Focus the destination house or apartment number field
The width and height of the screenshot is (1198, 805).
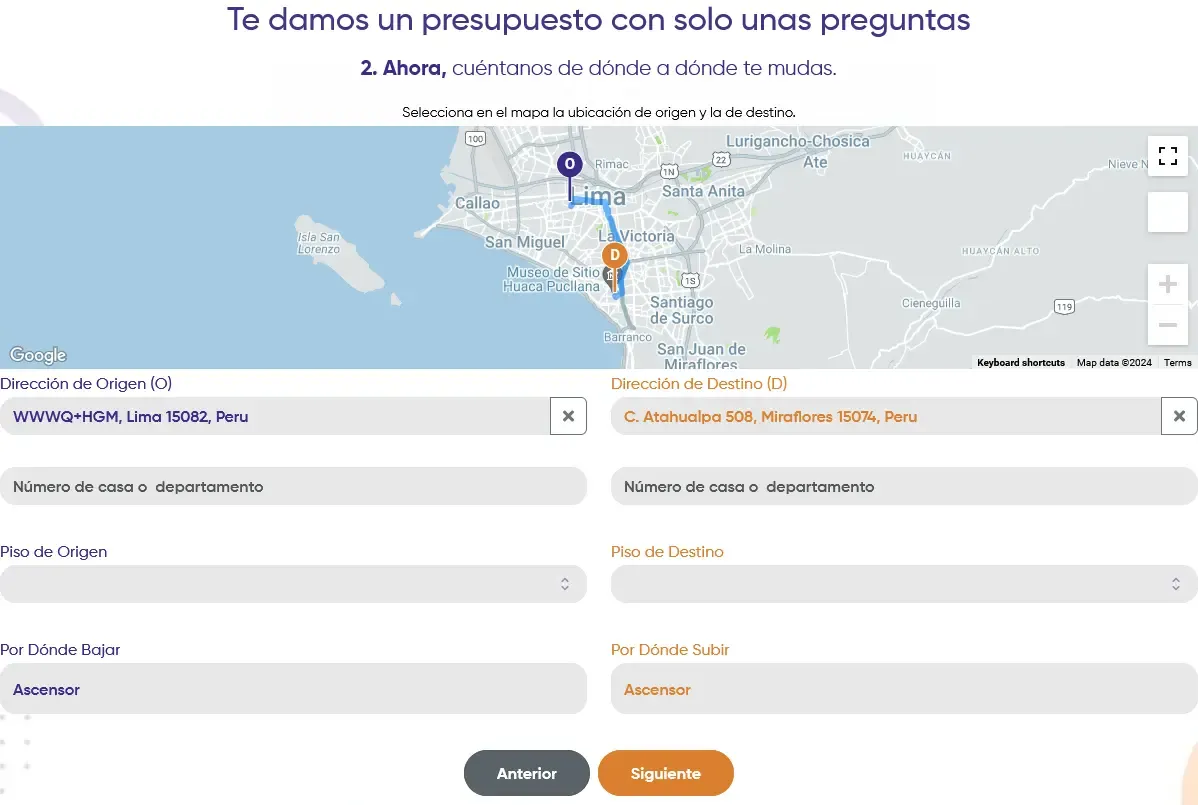[x=904, y=487]
